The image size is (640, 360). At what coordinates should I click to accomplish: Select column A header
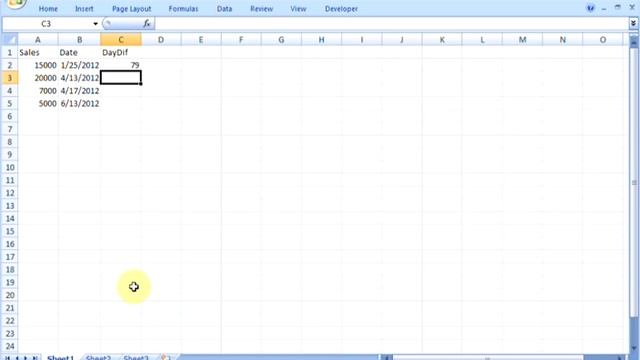pyautogui.click(x=38, y=40)
